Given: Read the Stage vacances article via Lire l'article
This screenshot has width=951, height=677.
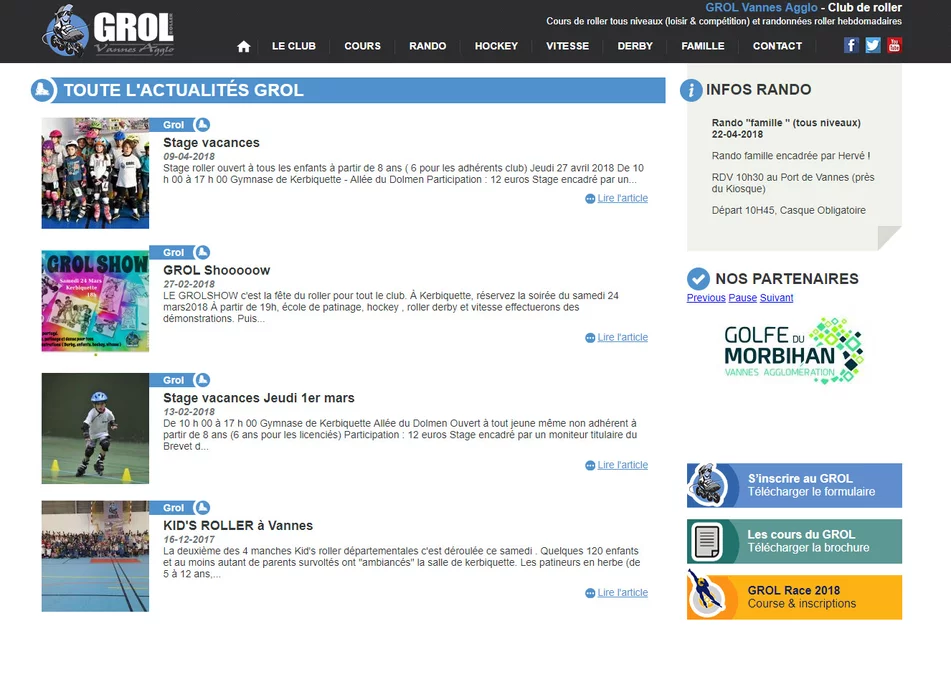Looking at the screenshot, I should click(622, 198).
